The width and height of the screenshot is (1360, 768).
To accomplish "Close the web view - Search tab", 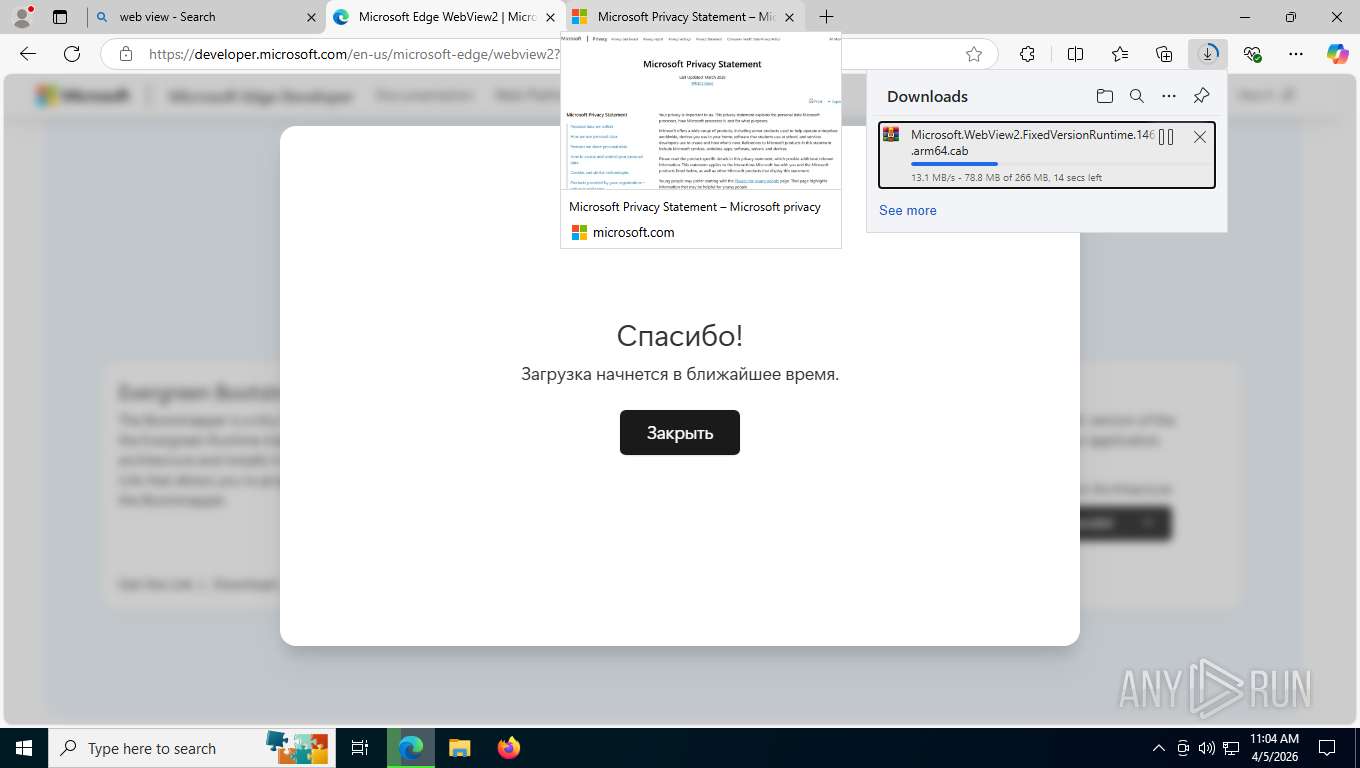I will click(x=311, y=17).
